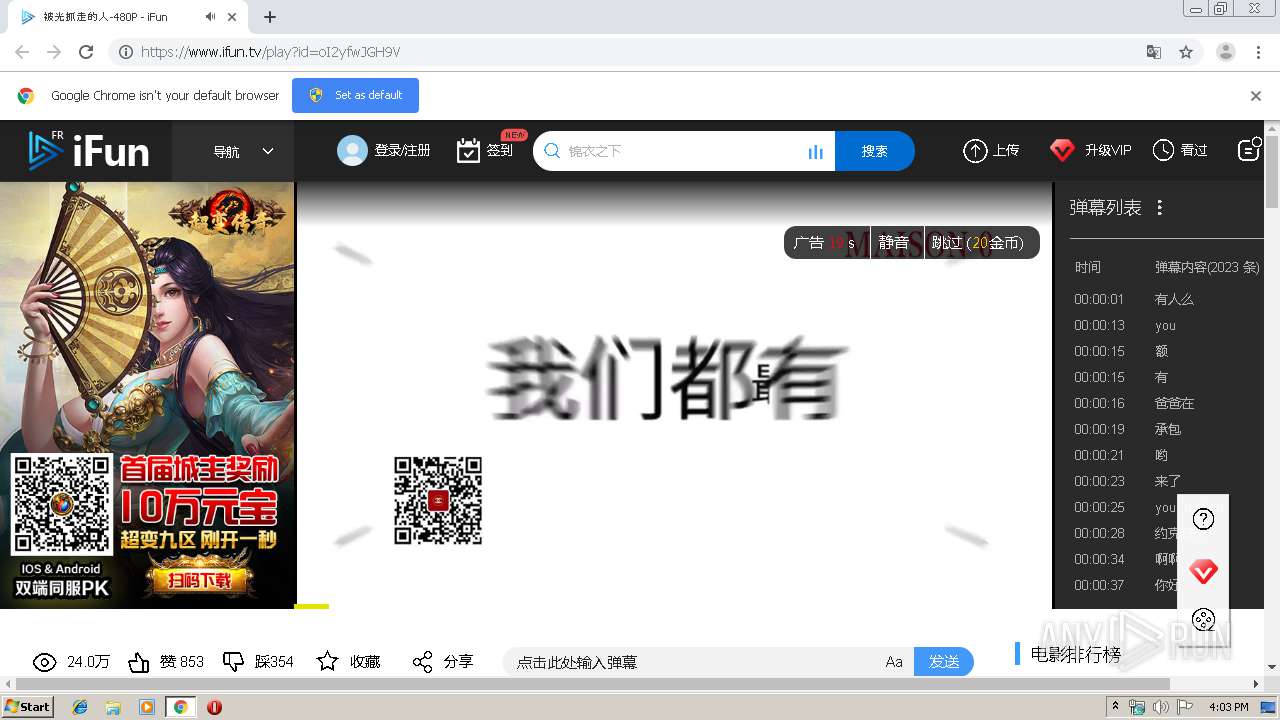Image resolution: width=1280 pixels, height=720 pixels.
Task: Mute the tab audio speaker icon
Action: point(210,17)
